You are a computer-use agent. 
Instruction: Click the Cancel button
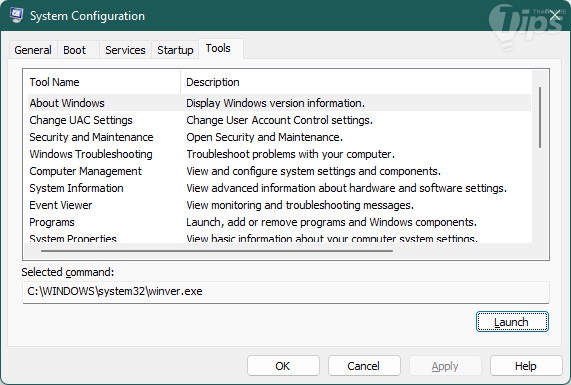point(364,366)
